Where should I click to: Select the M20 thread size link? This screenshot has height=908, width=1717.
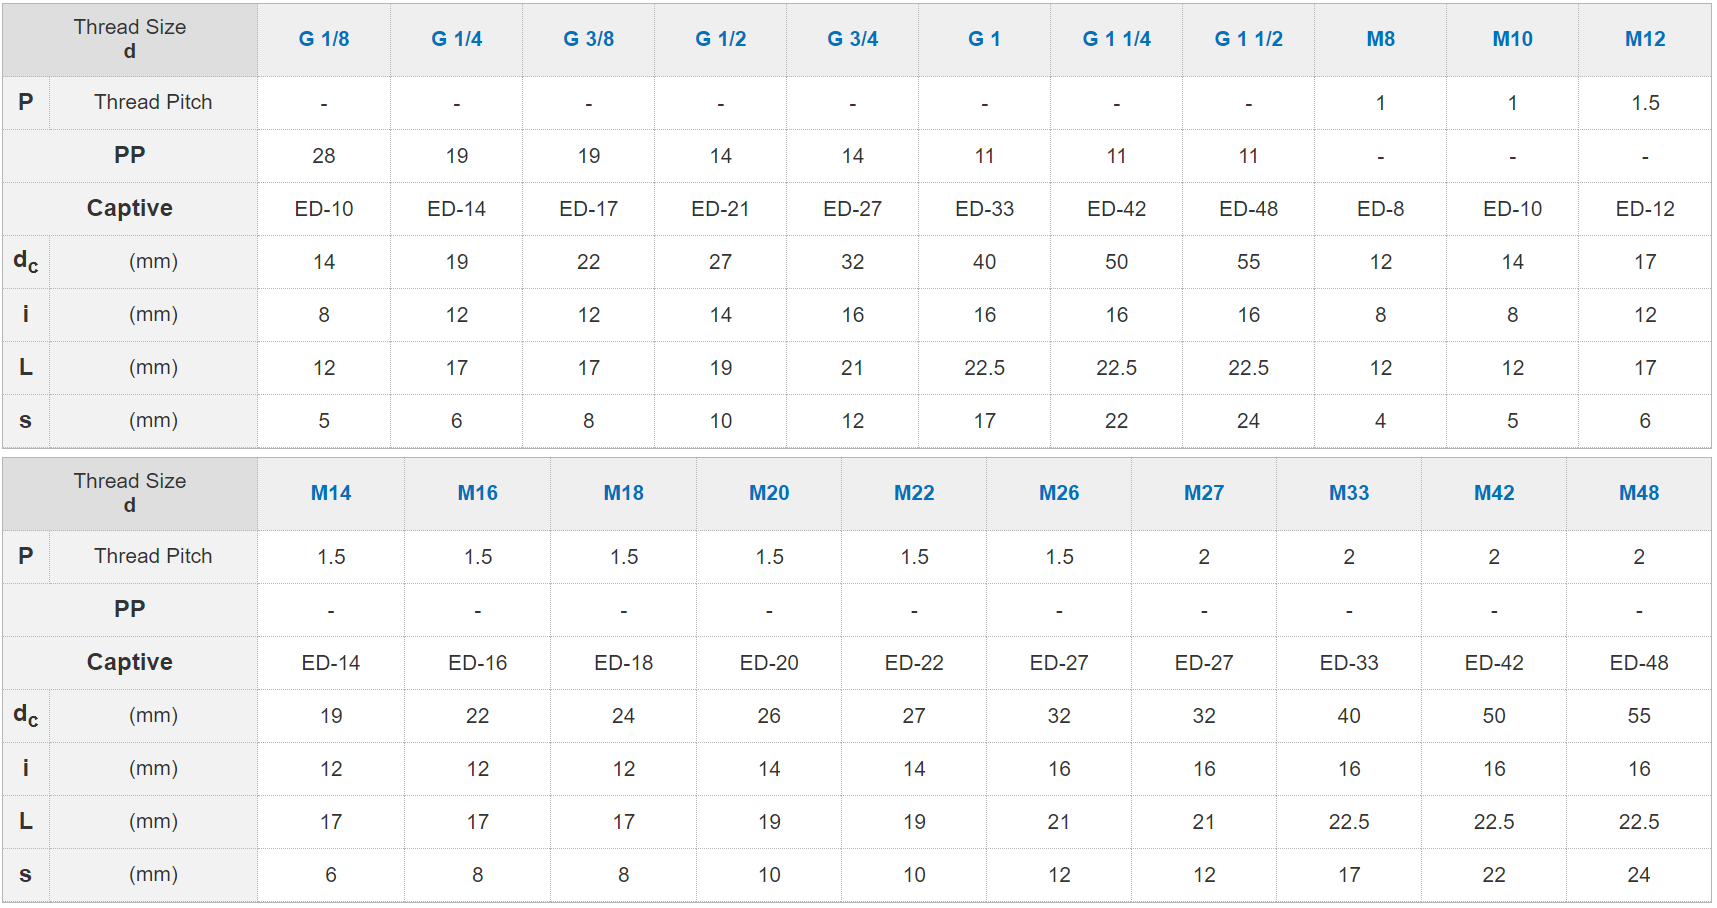click(x=769, y=493)
